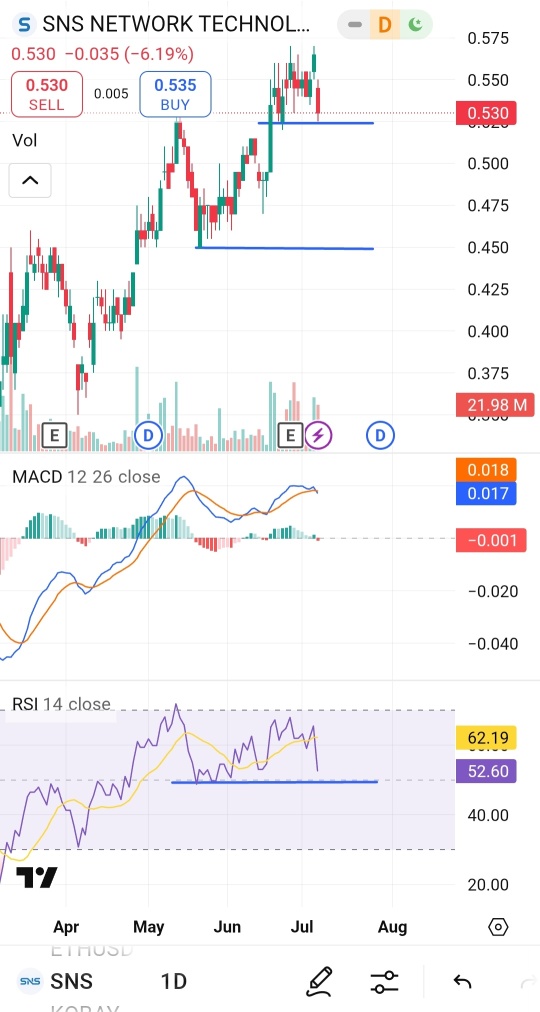Tap the 0.450 price scale label
This screenshot has width=540, height=1012.
[x=488, y=248]
